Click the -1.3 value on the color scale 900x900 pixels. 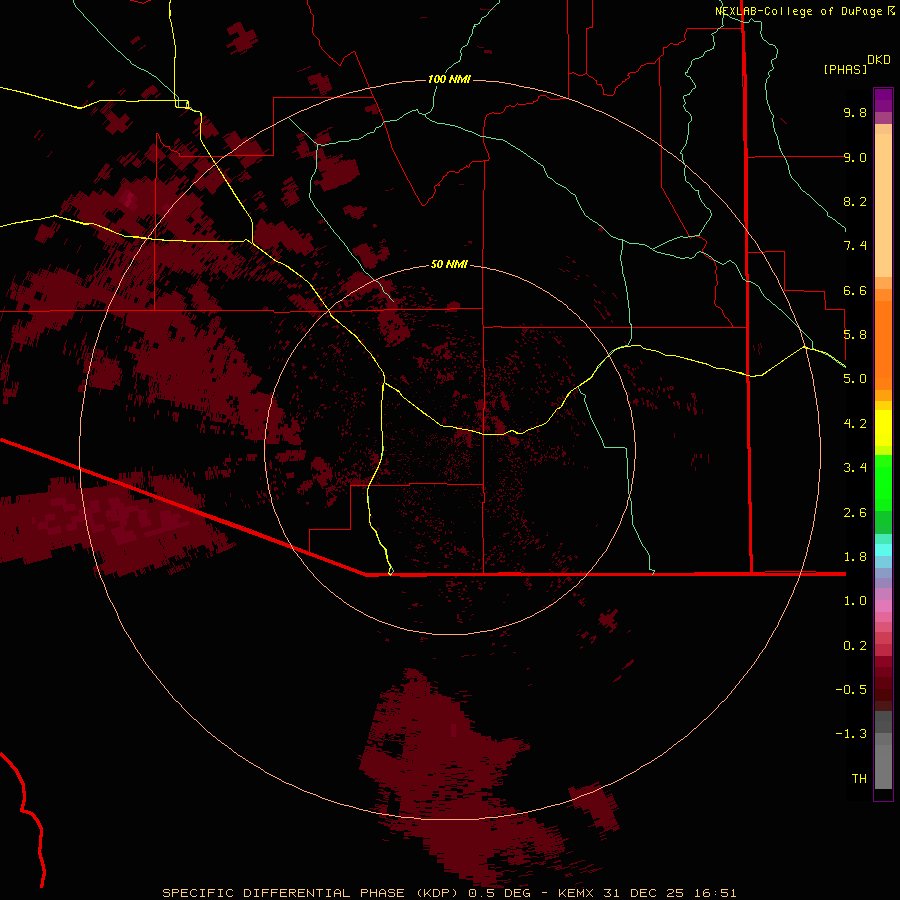(x=851, y=734)
